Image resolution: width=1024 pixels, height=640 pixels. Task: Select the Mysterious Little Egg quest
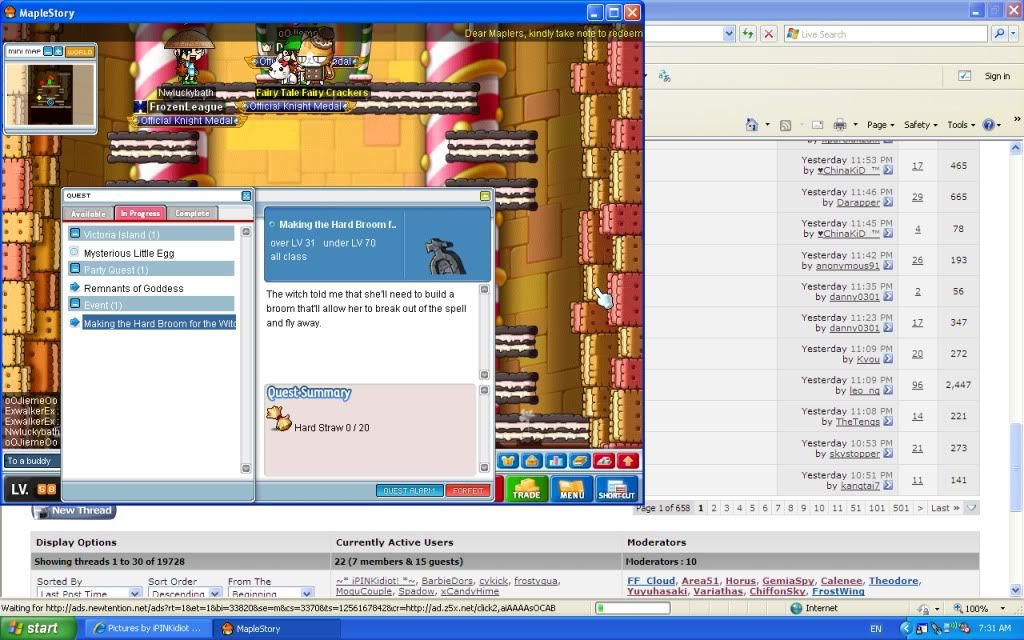(129, 253)
